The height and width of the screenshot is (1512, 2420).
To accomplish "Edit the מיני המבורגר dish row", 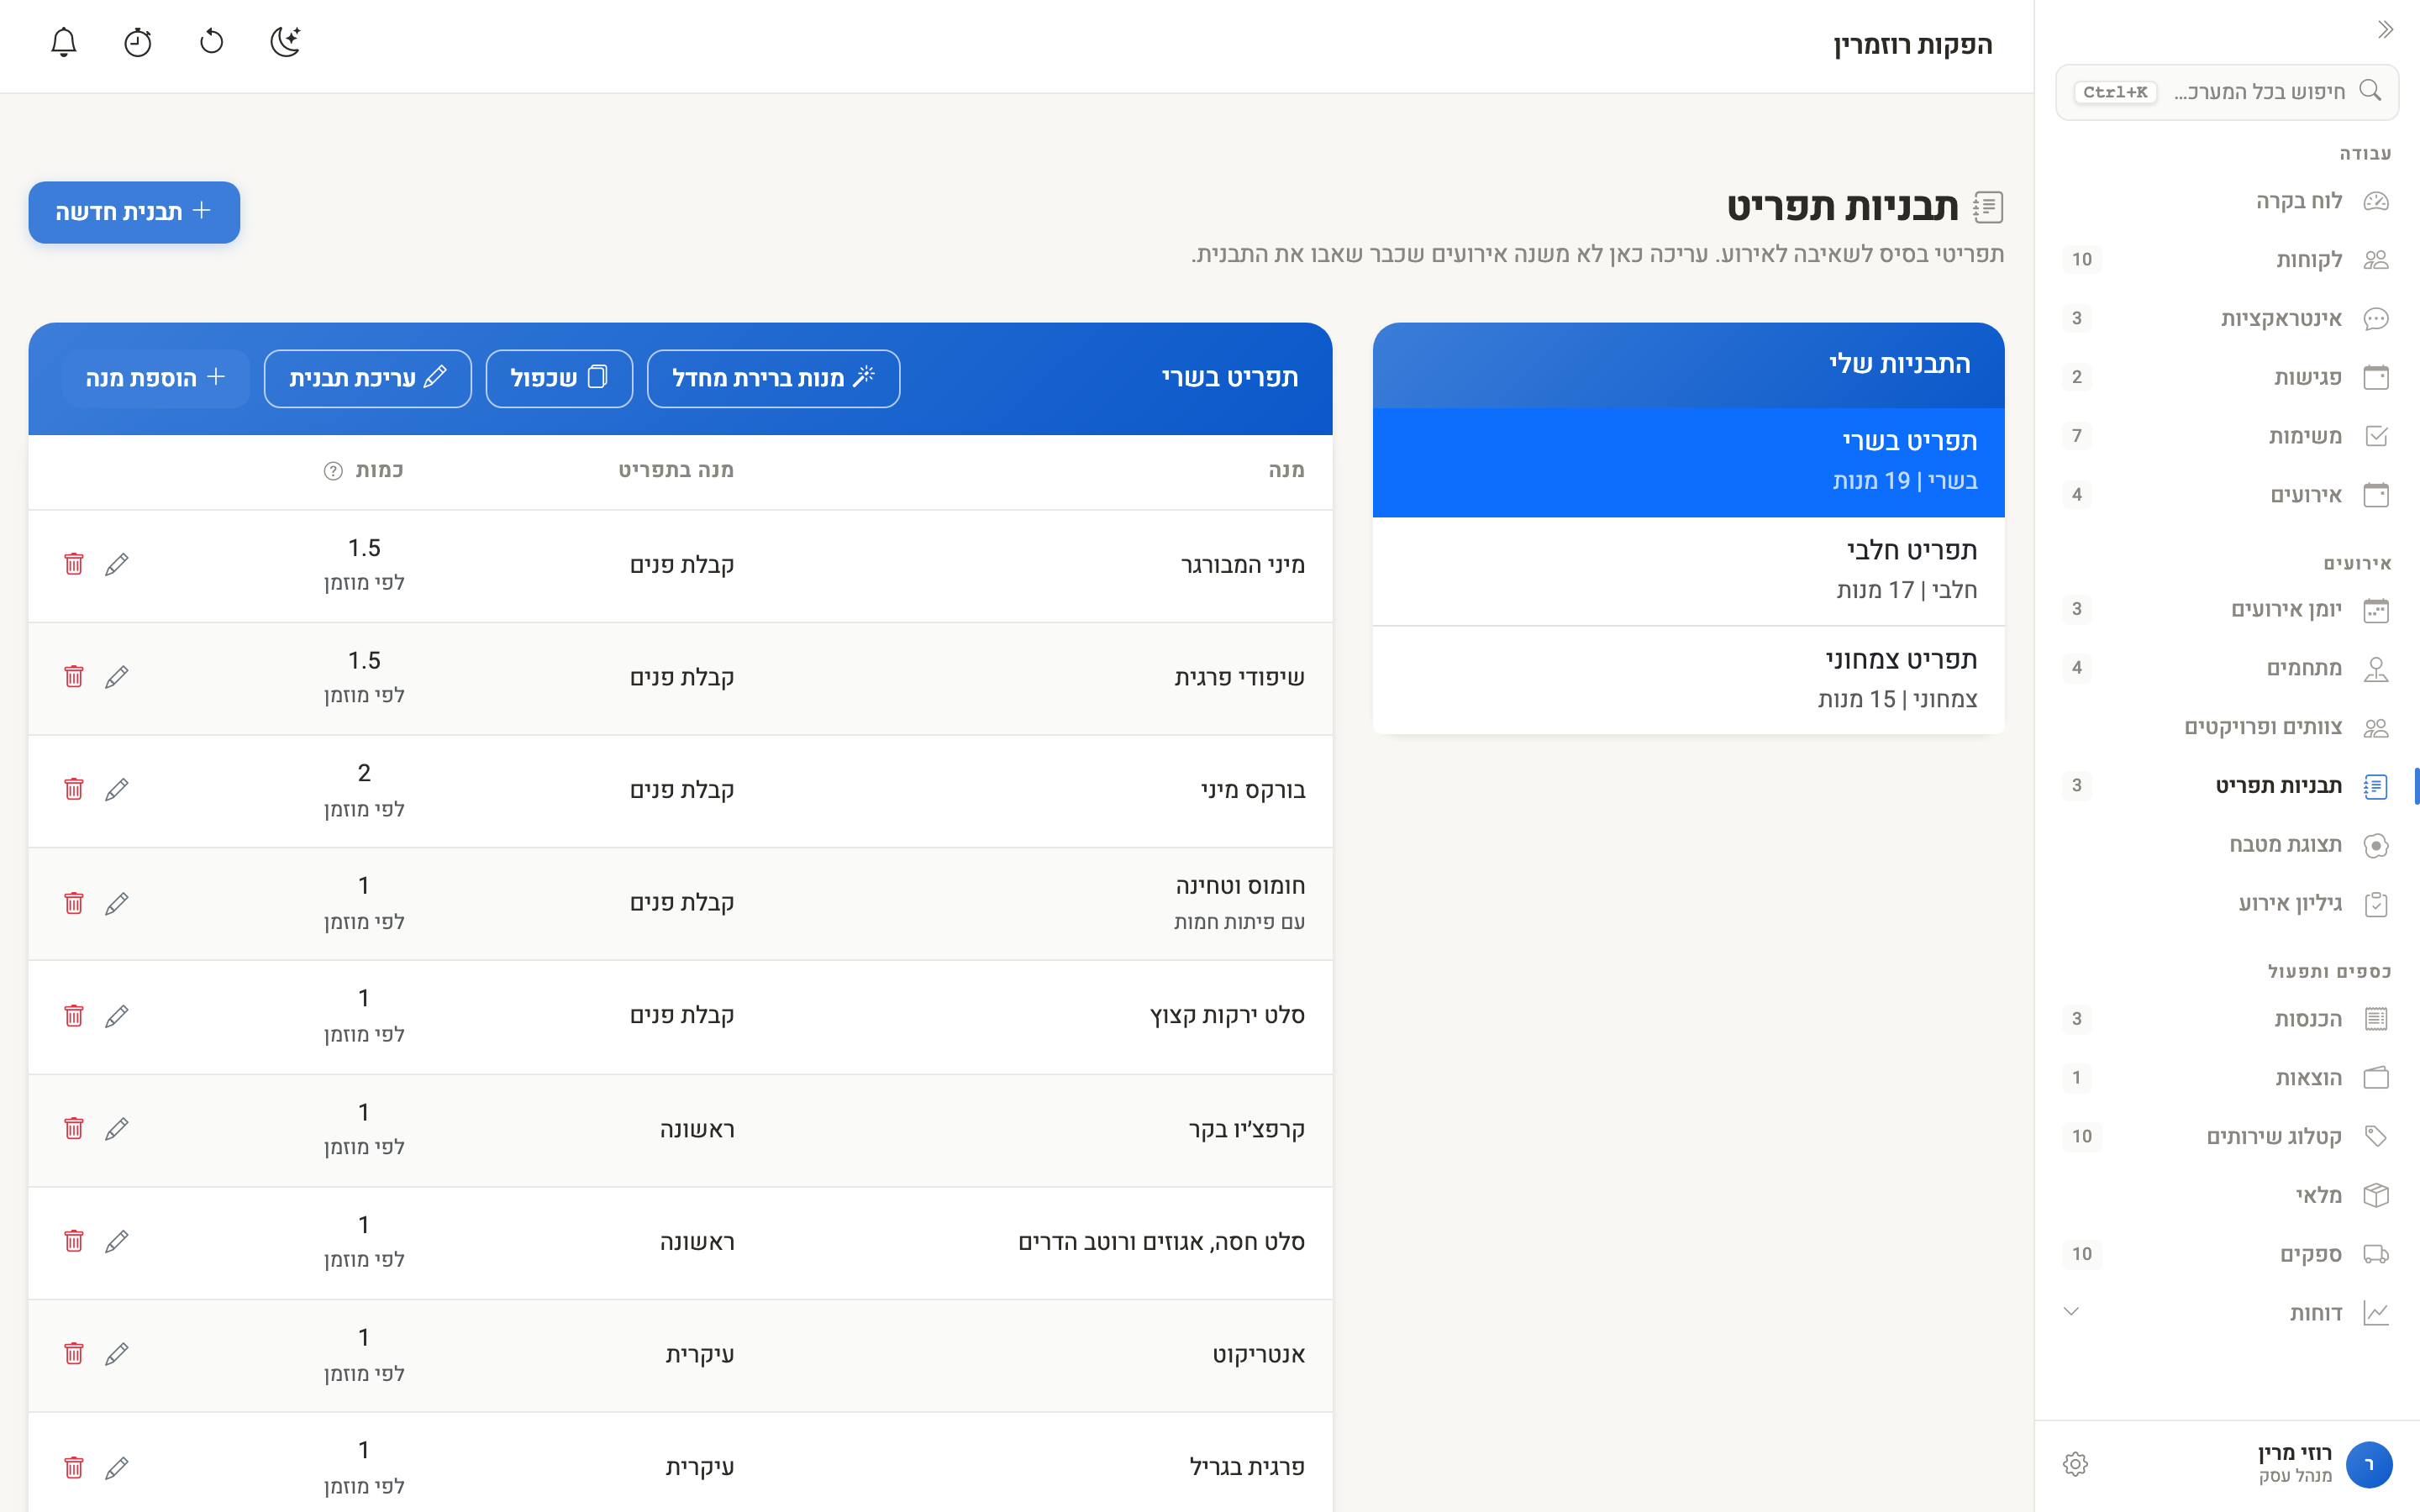I will point(117,564).
